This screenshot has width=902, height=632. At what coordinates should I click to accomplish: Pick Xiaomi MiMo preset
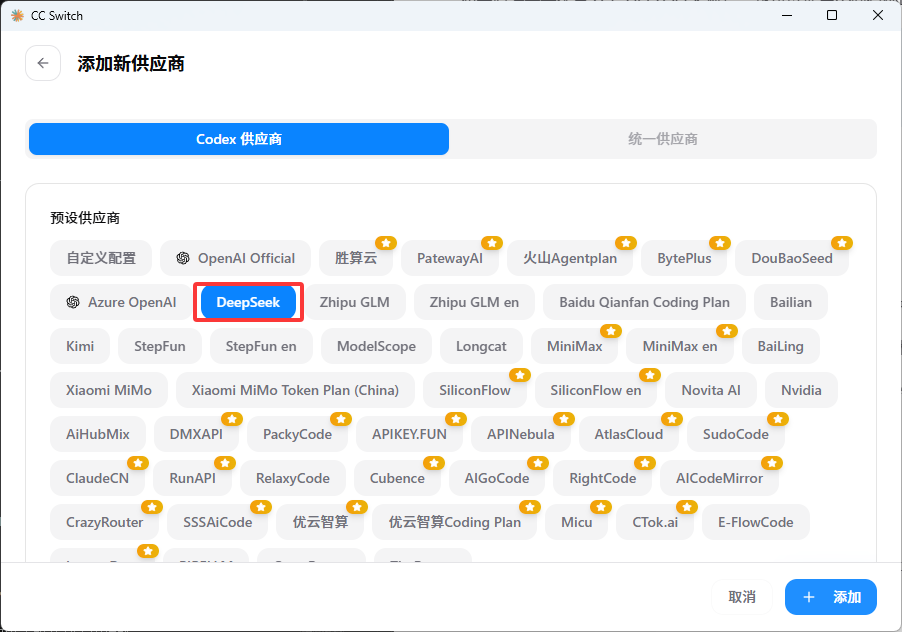point(109,390)
